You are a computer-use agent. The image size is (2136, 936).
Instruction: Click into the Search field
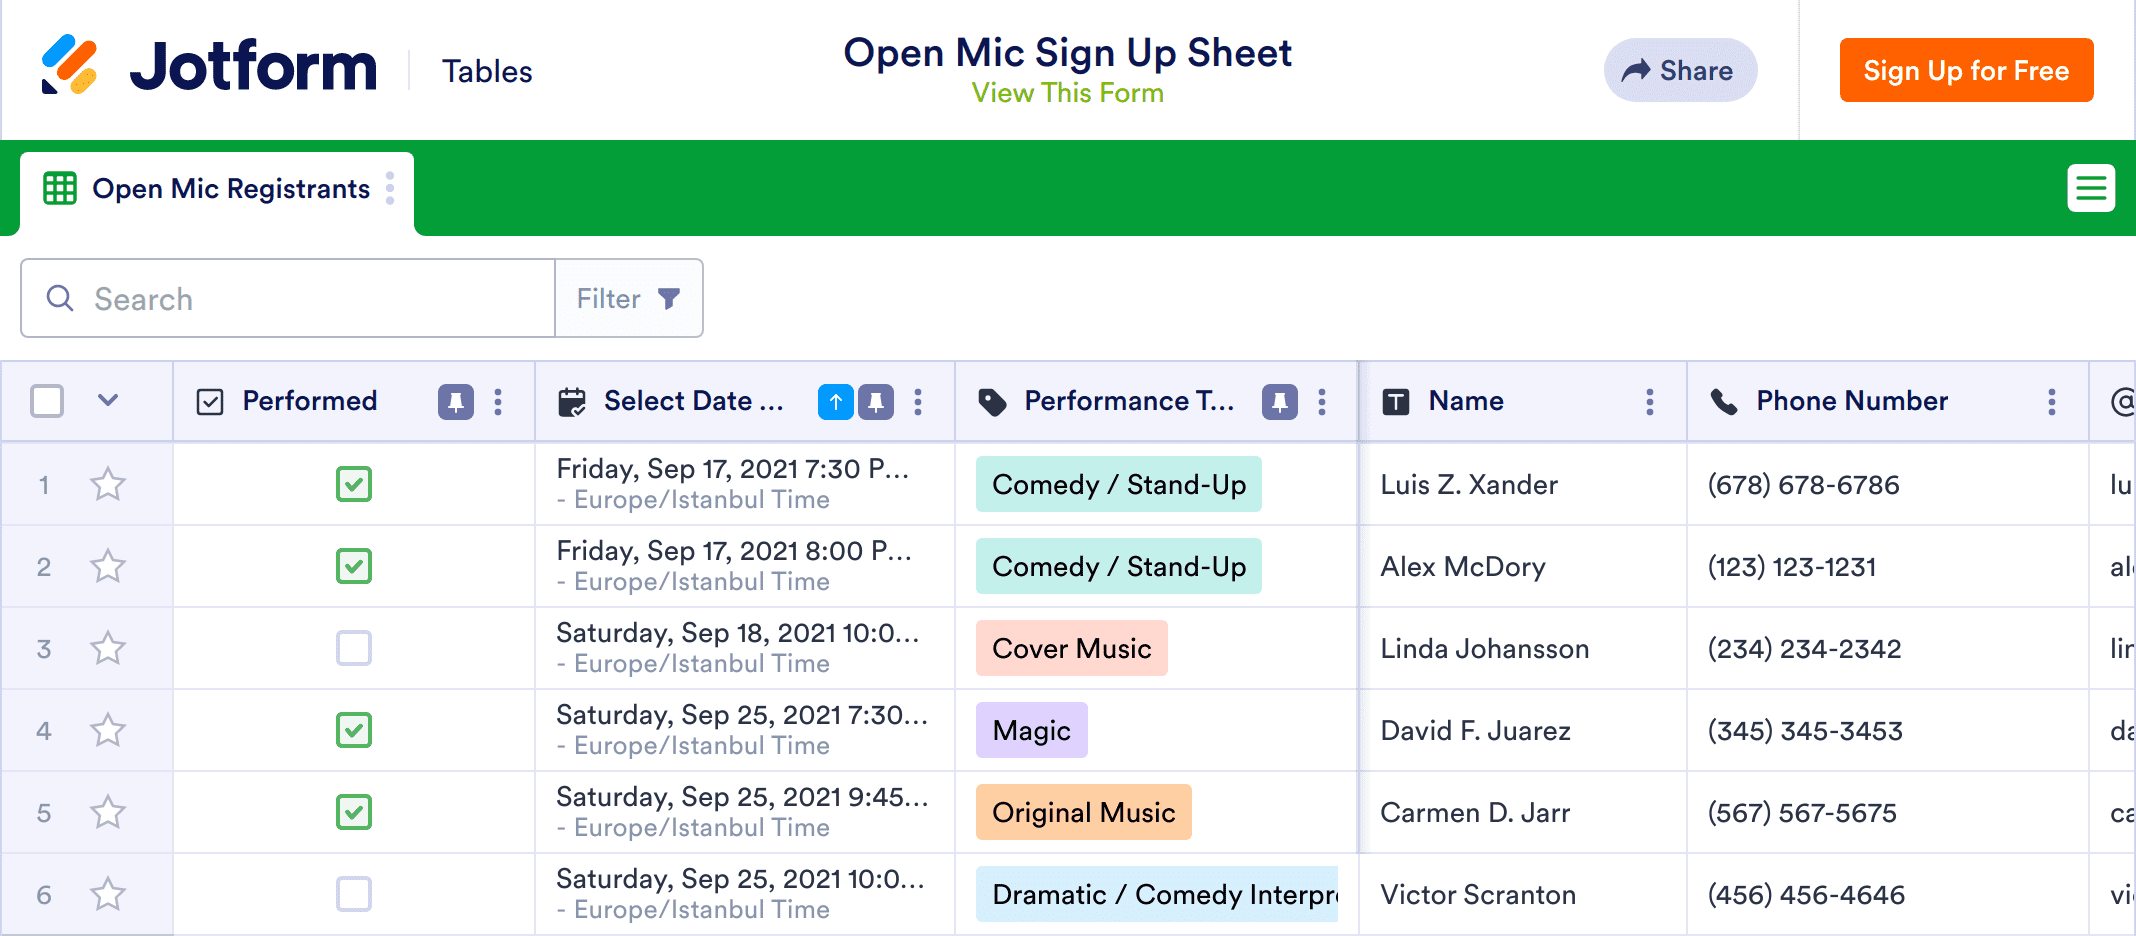tap(300, 299)
